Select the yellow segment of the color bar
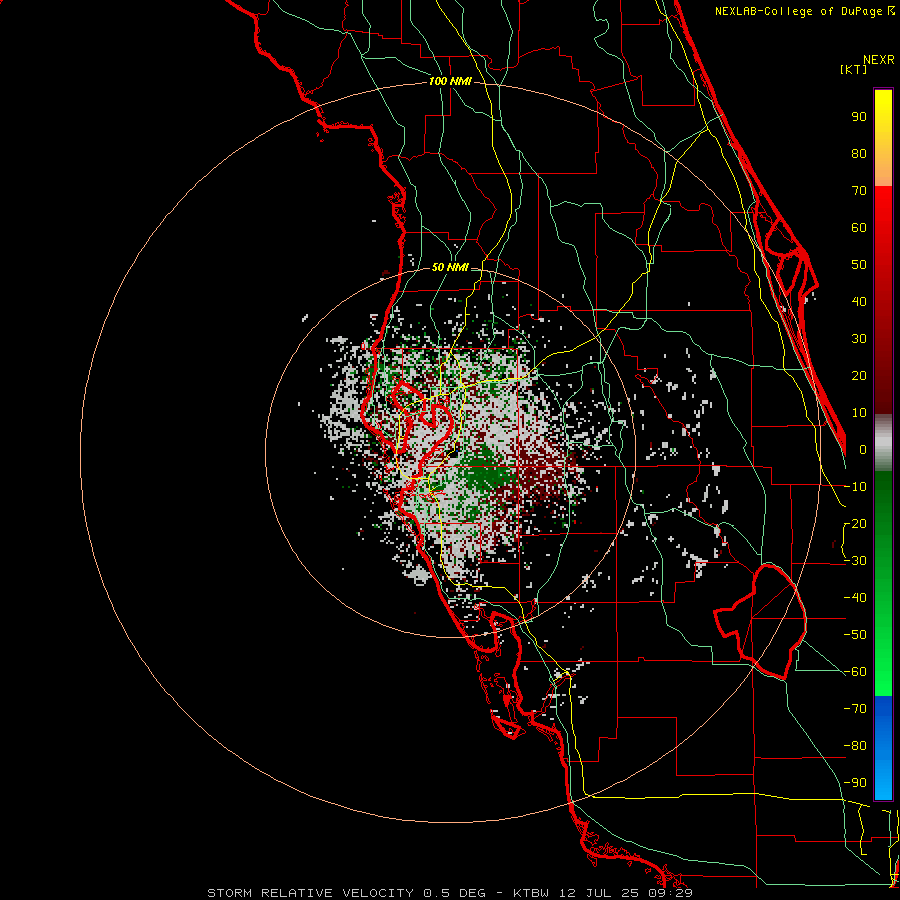 [x=883, y=138]
